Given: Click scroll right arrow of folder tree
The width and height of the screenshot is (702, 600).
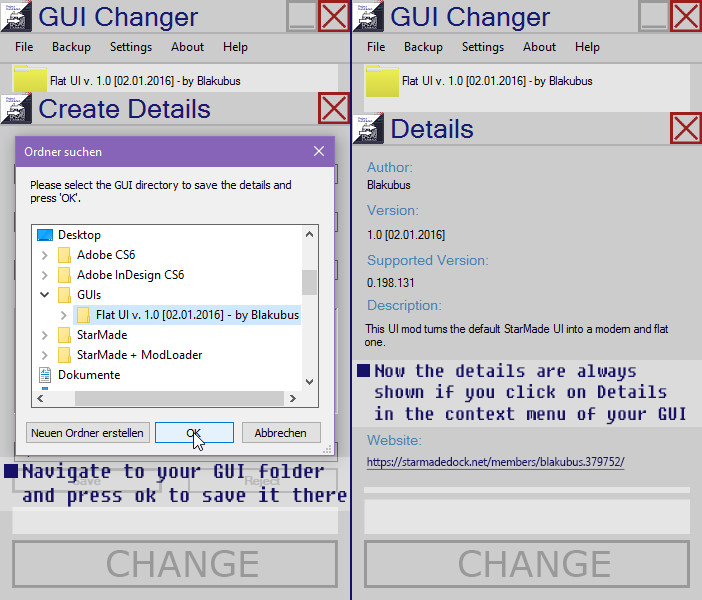Looking at the screenshot, I should [293, 398].
